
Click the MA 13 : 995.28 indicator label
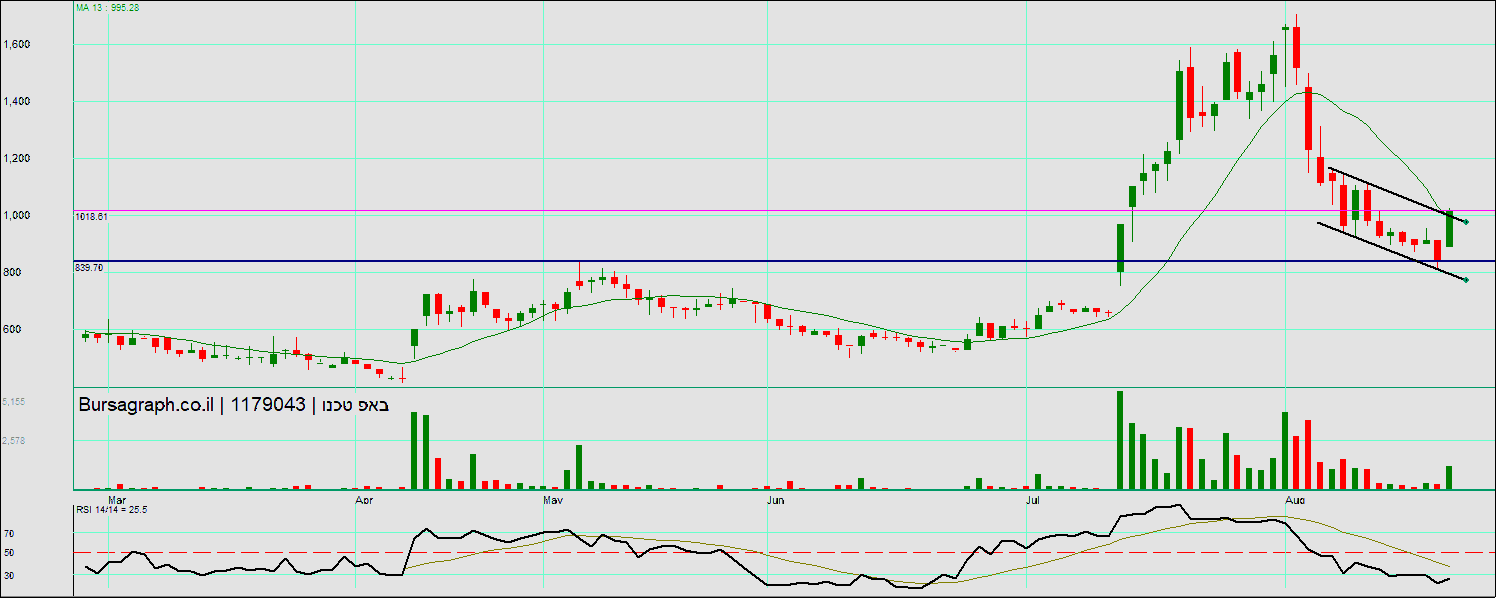click(110, 6)
